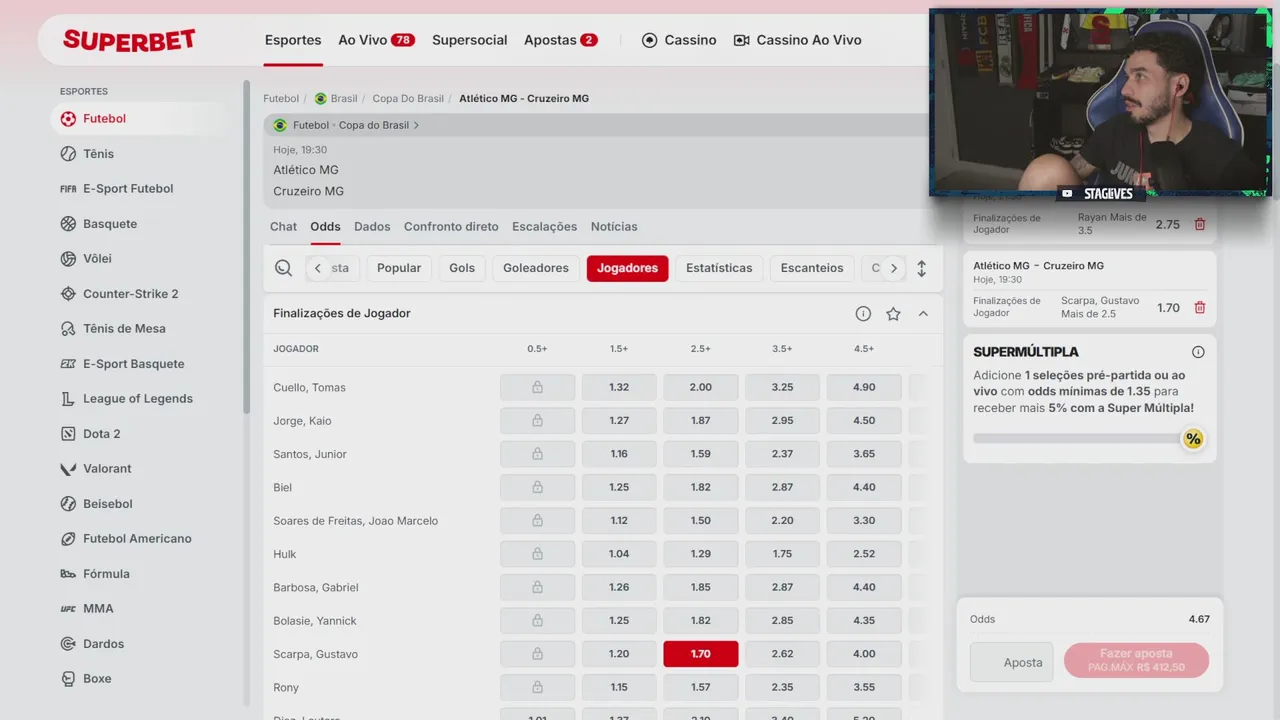
Task: Open the Dados tab
Action: tap(372, 227)
